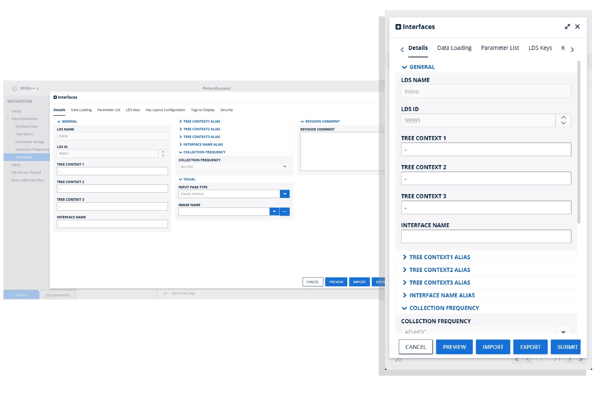Click SUBMIT in the narrow Interfaces panel
The height and width of the screenshot is (400, 600).
[566, 347]
